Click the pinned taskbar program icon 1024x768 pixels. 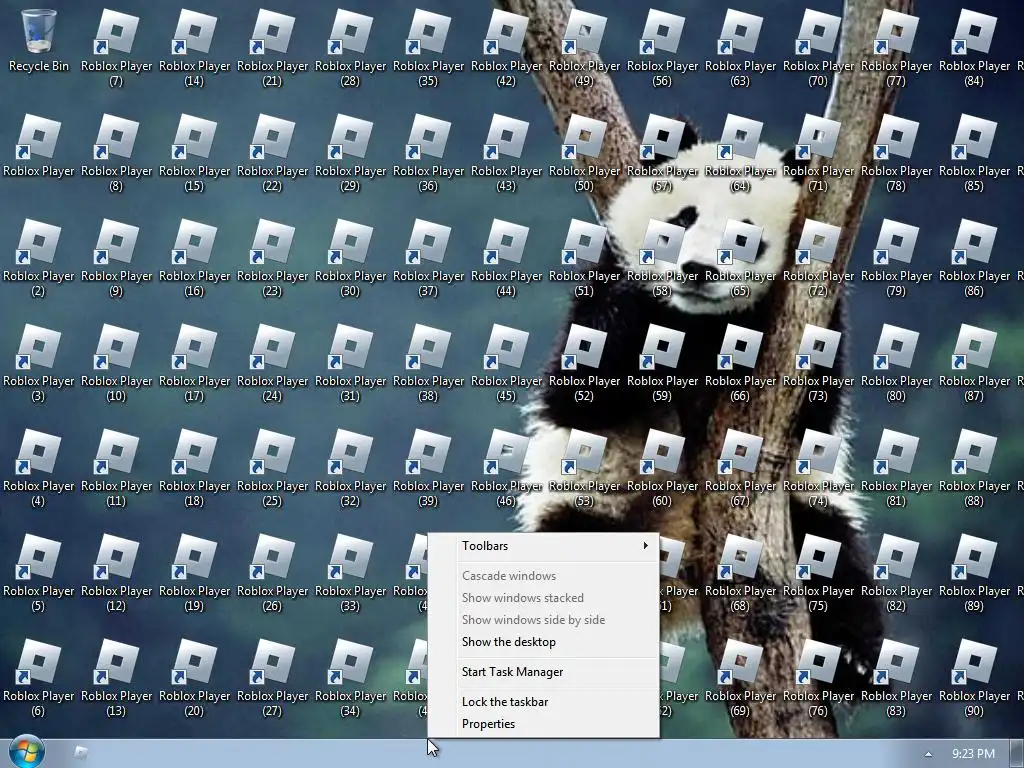pos(81,753)
